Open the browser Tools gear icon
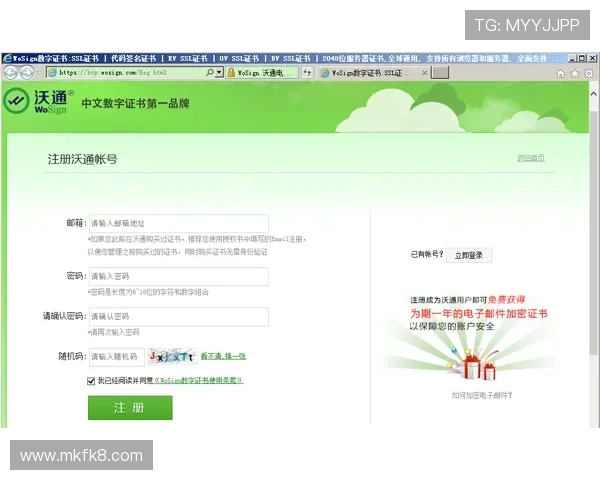This screenshot has height=480, width=600. click(x=589, y=73)
